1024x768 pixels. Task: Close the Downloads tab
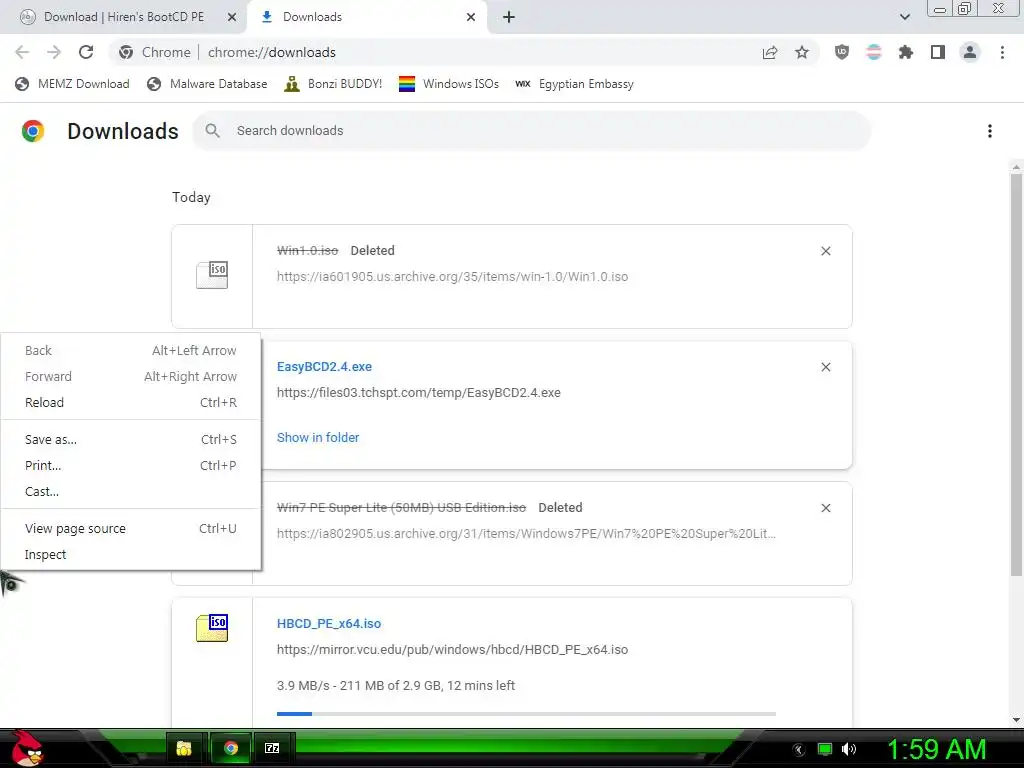(x=471, y=17)
